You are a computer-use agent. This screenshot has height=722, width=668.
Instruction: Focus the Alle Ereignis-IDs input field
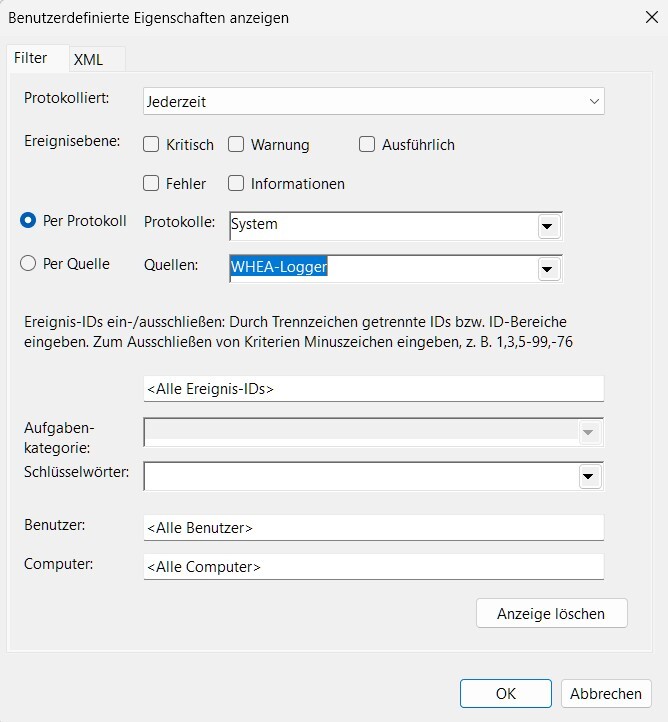pyautogui.click(x=373, y=389)
